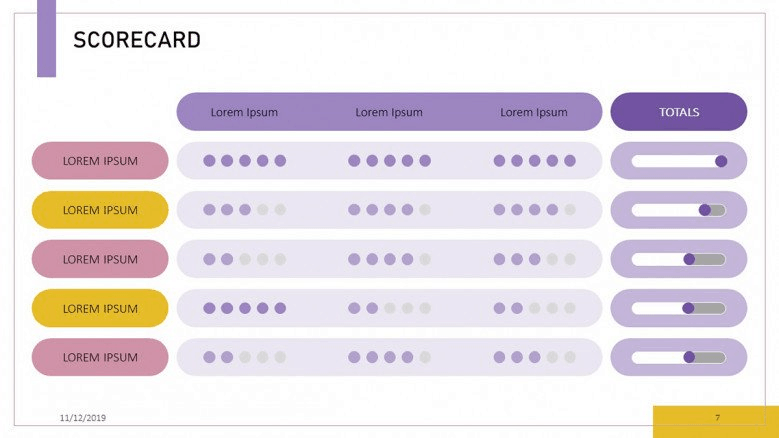Click the second row totals slider knob
Image resolution: width=779 pixels, height=438 pixels.
(704, 210)
